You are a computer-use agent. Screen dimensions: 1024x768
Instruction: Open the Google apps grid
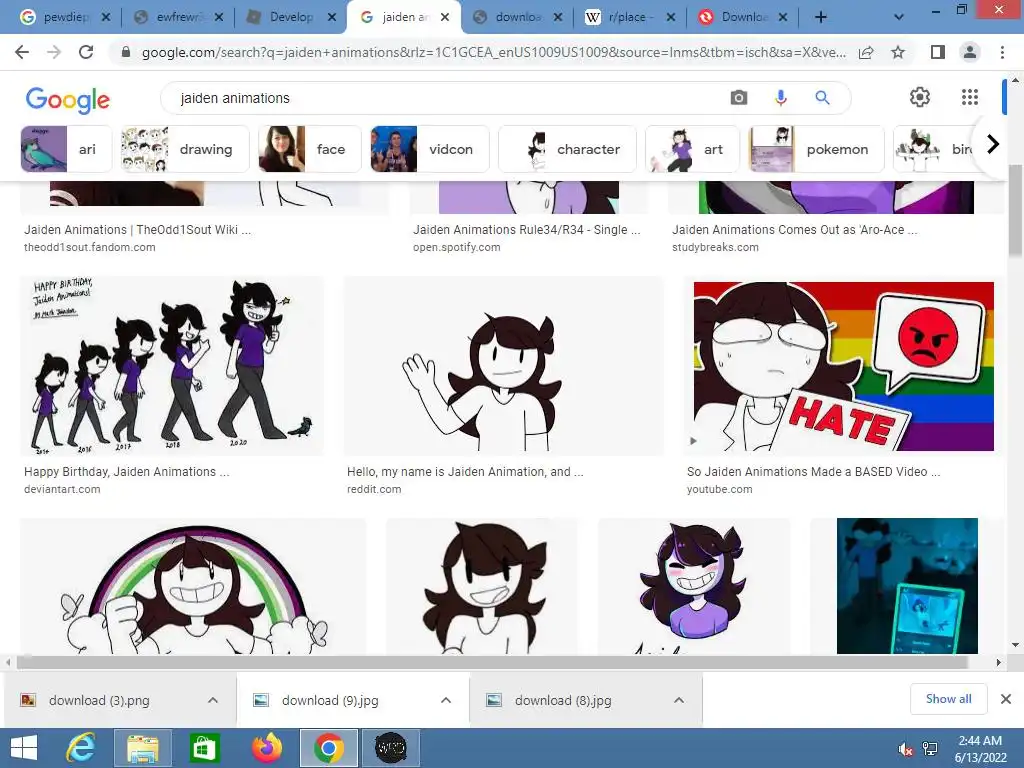[x=970, y=97]
